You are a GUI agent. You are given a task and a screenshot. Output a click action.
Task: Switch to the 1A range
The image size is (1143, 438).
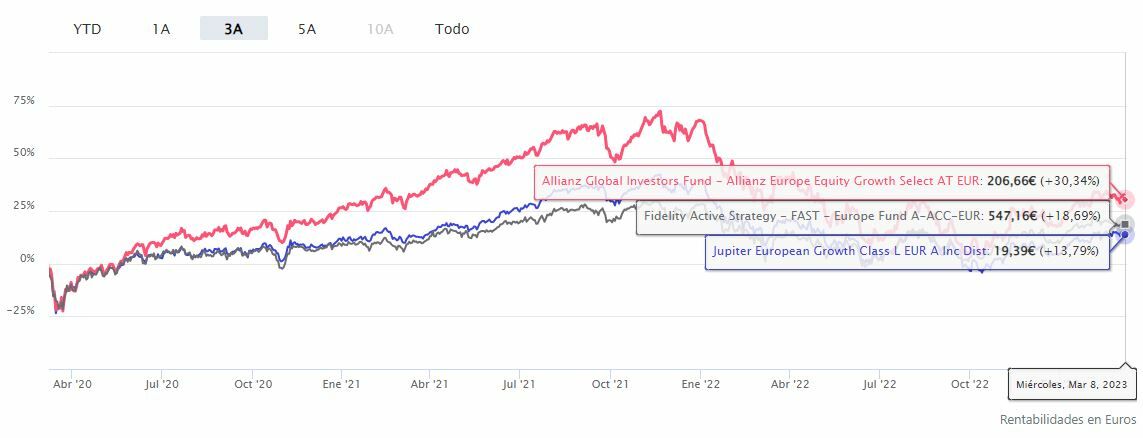(161, 29)
